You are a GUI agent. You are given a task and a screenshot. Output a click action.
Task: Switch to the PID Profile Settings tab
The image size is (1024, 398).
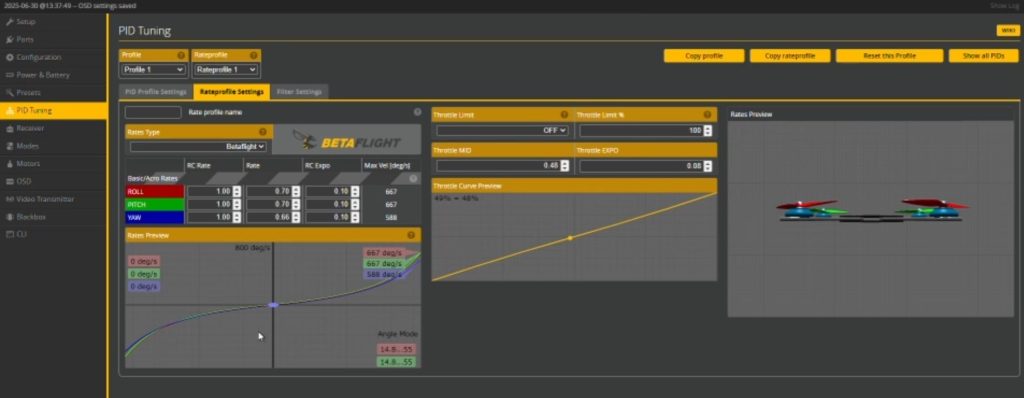[156, 91]
